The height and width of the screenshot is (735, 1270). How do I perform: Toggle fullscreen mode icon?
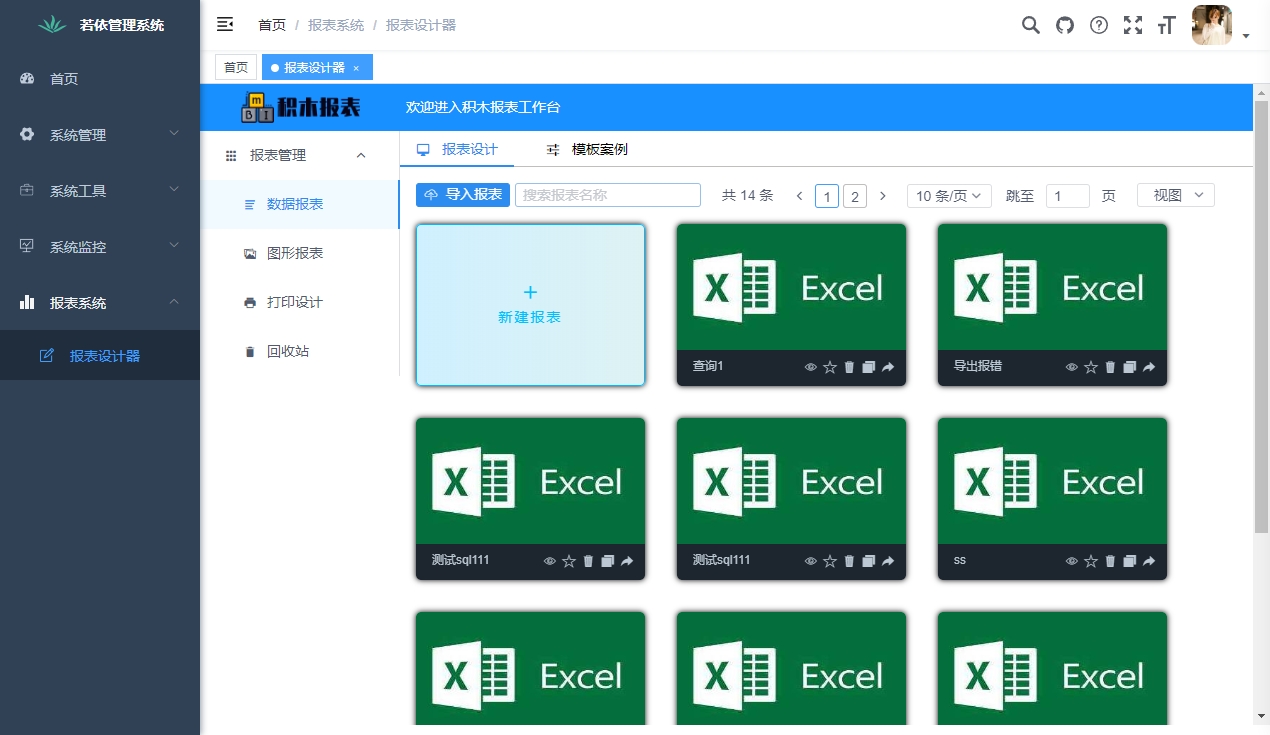(x=1133, y=25)
